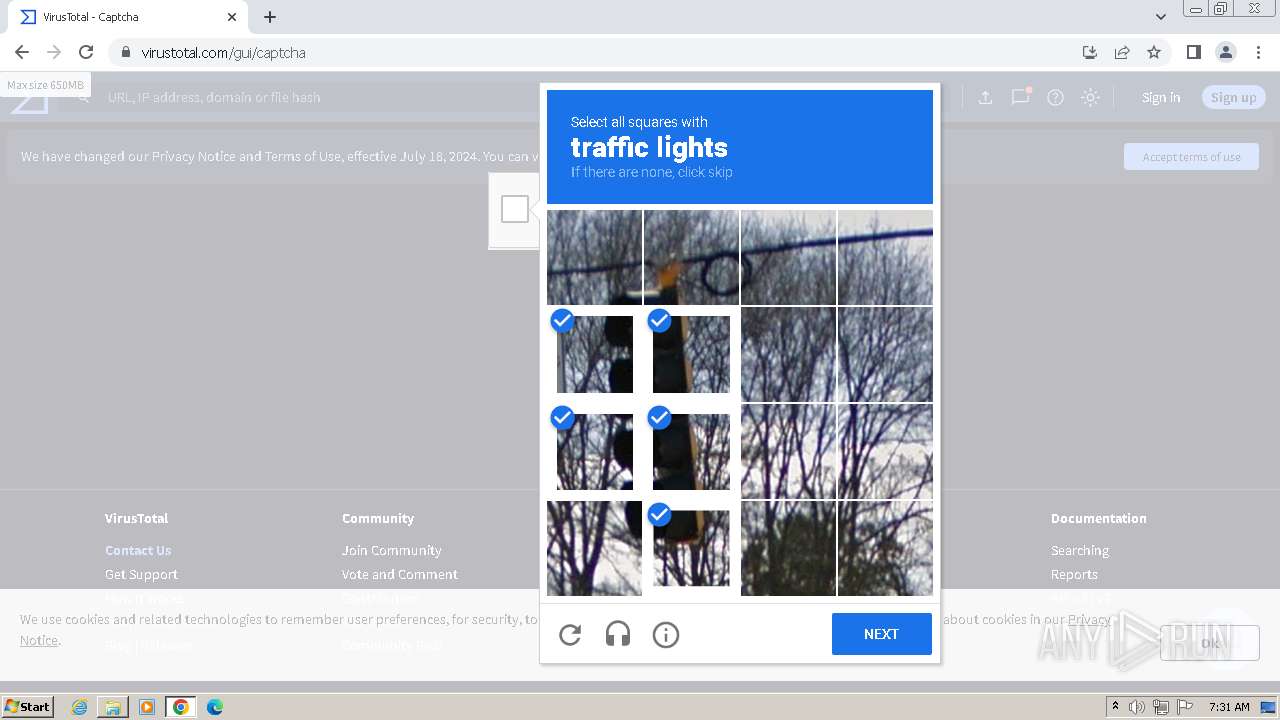Select the VirusTotal - Captcha tab
This screenshot has width=1280, height=720.
point(128,17)
